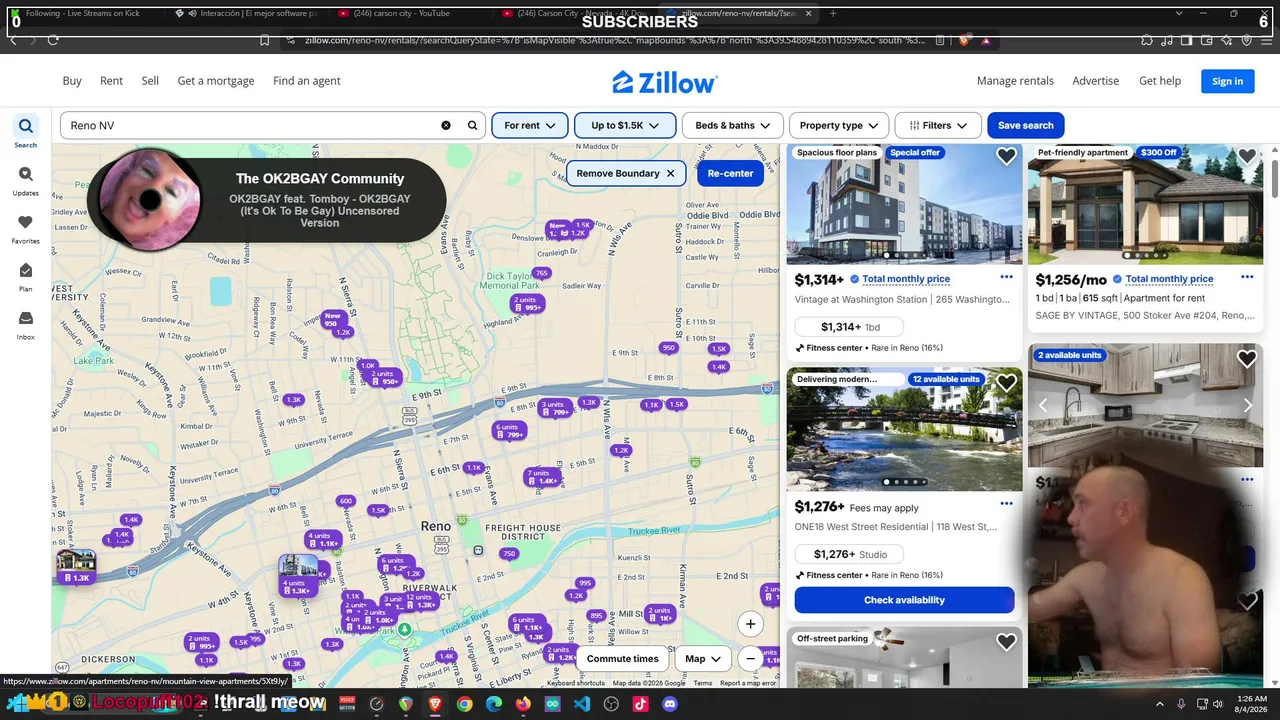Submit search with the magnifier icon
The height and width of the screenshot is (720, 1280).
[x=473, y=125]
